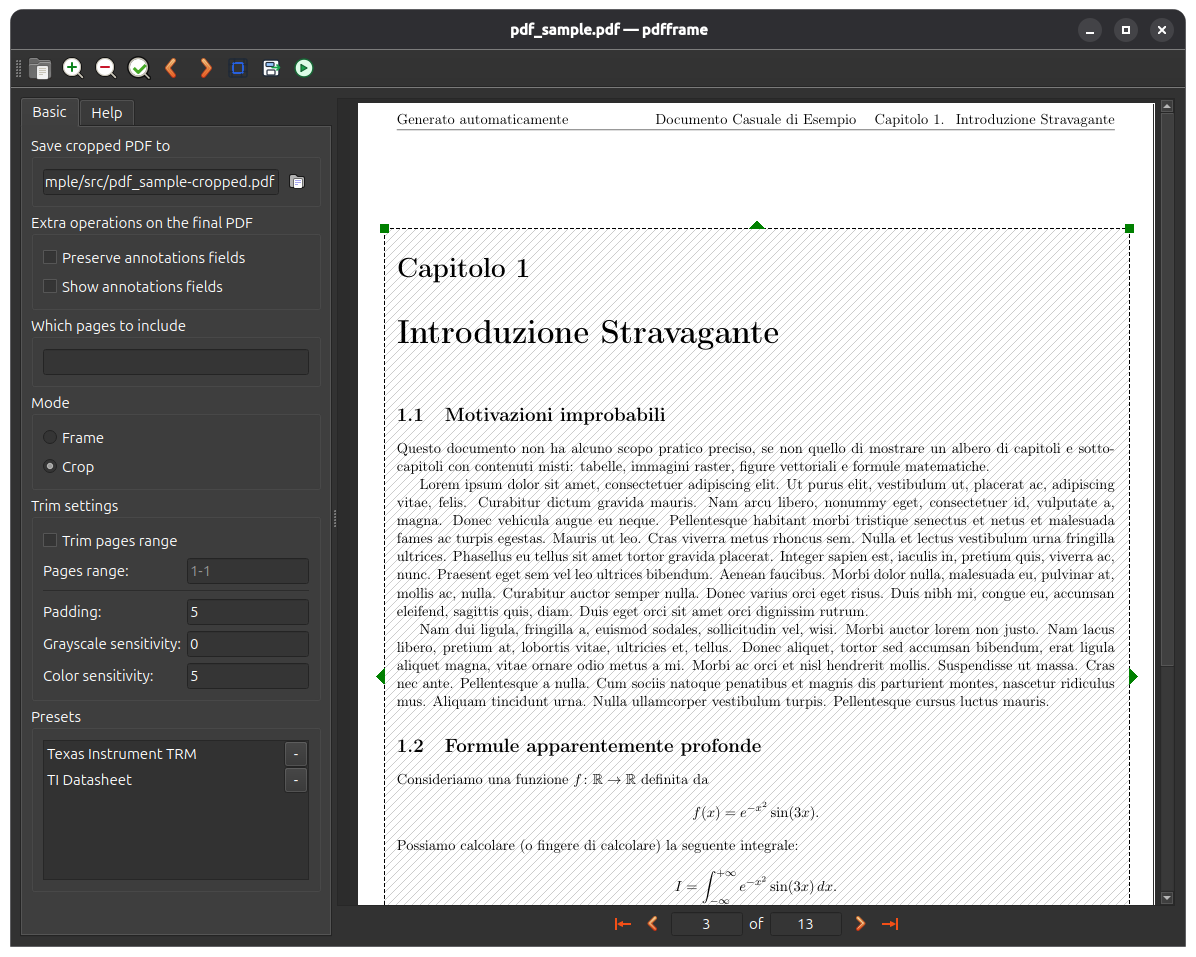The width and height of the screenshot is (1196, 957).
Task: Zoom in on the document
Action: pyautogui.click(x=72, y=68)
